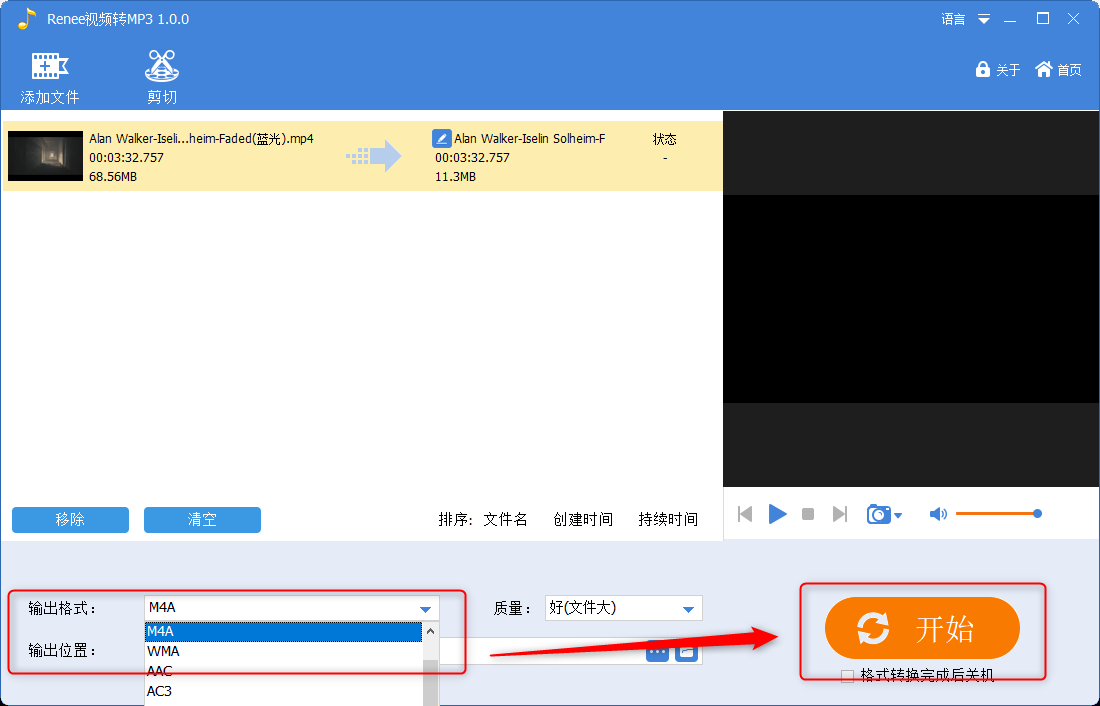Click the output size 11.3MB text
1100x706 pixels.
(455, 176)
